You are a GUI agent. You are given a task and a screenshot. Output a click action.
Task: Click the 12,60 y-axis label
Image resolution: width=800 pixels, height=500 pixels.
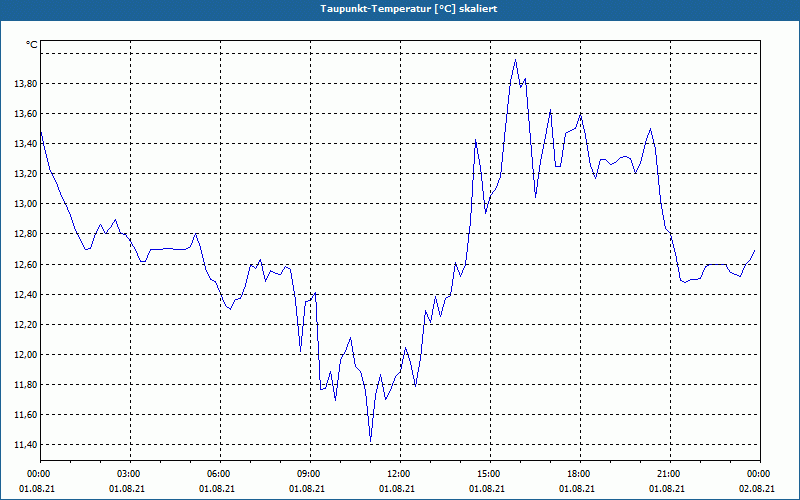pos(26,264)
